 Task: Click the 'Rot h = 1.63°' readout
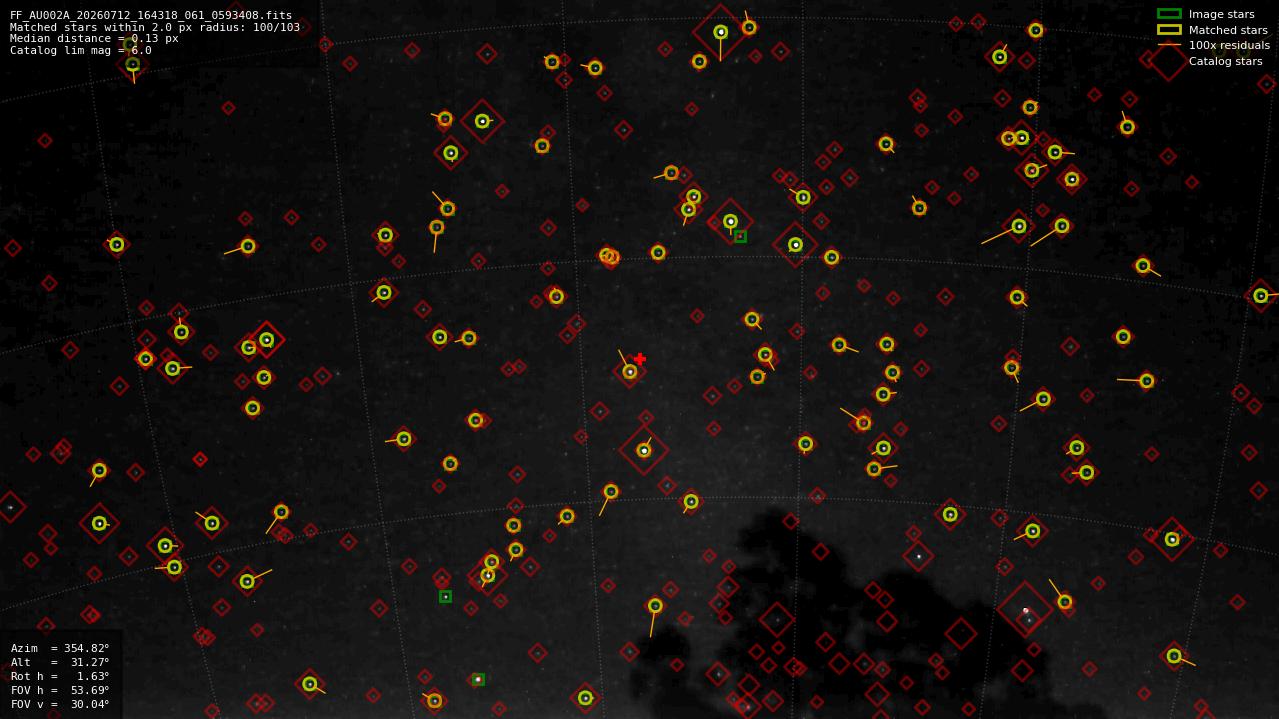[60, 676]
